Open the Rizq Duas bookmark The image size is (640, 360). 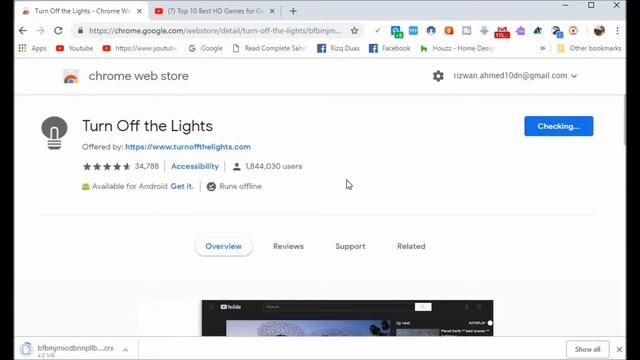(x=339, y=48)
